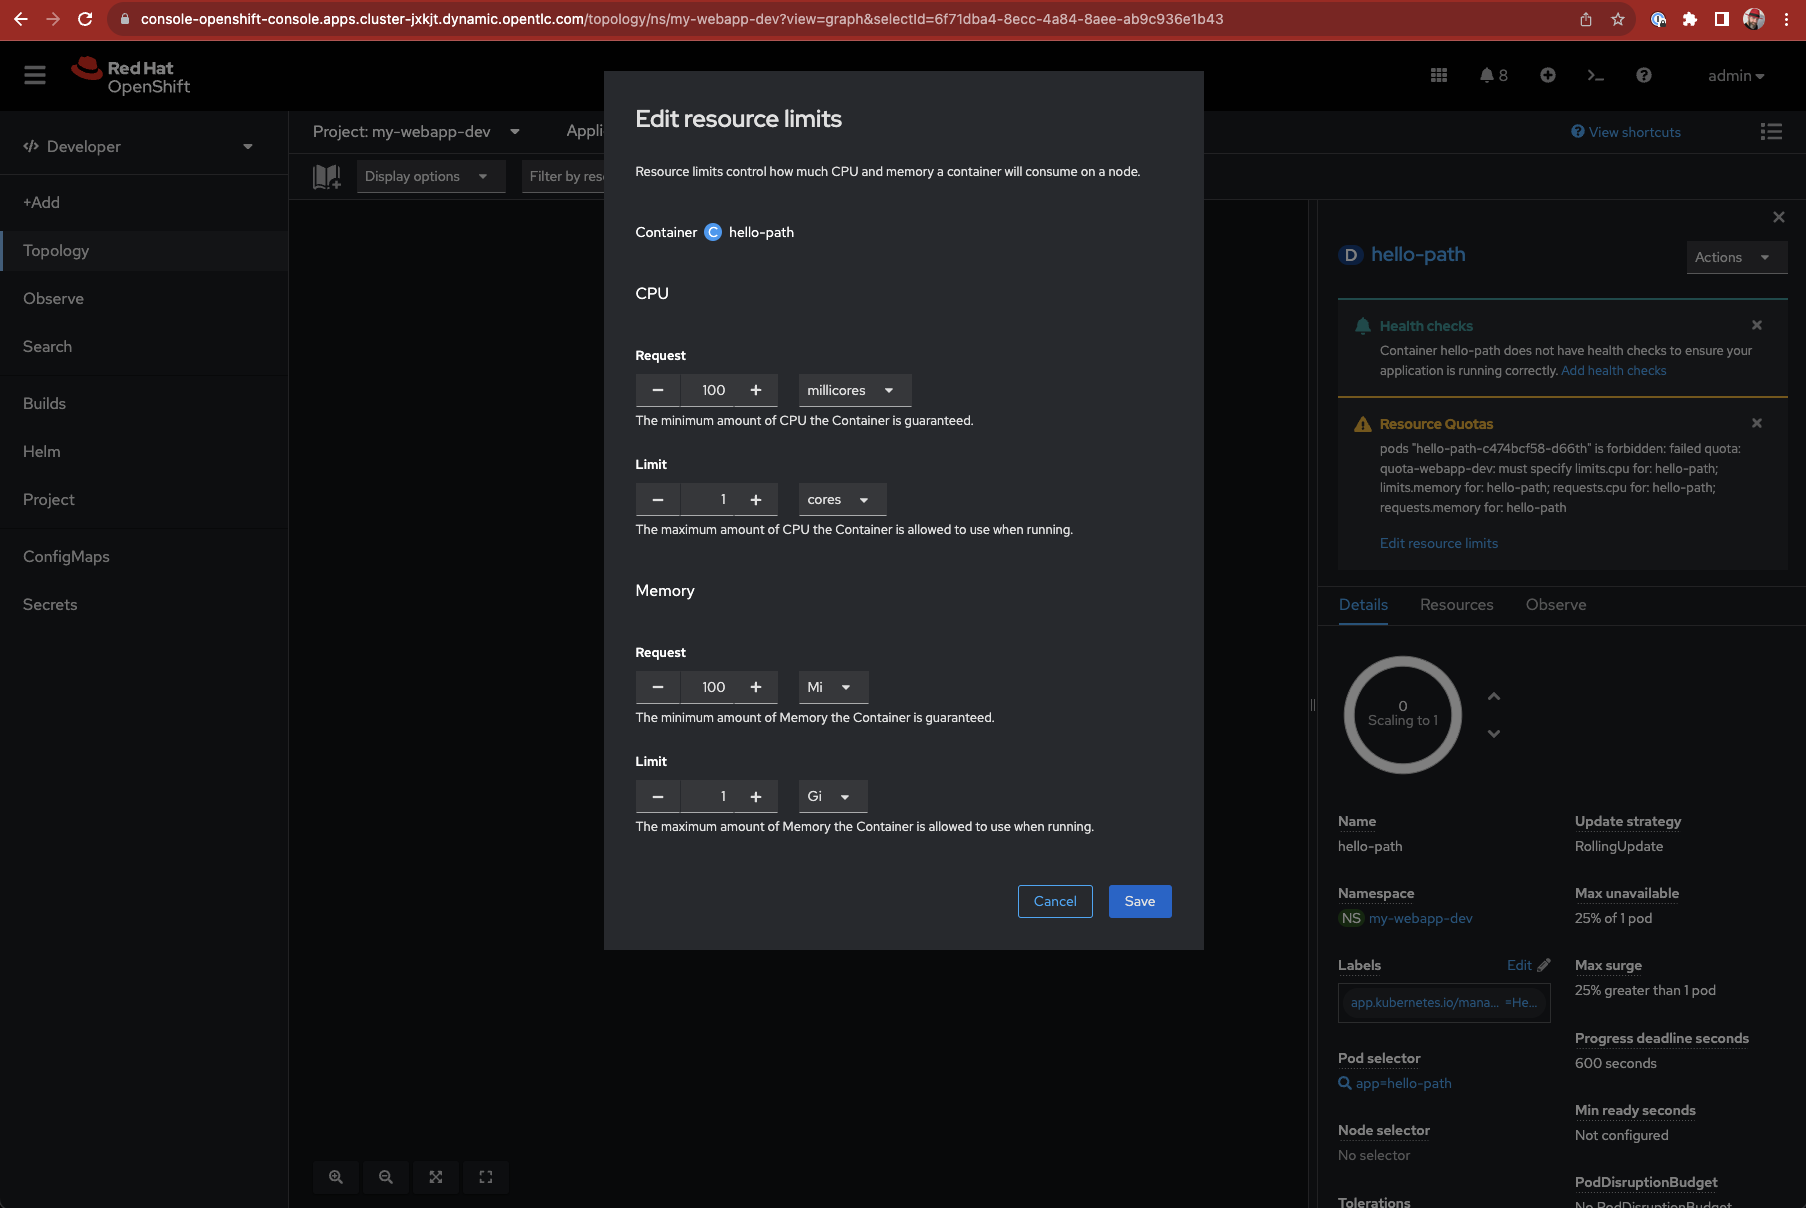
Task: Open the millicores unit dropdown
Action: [x=853, y=390]
